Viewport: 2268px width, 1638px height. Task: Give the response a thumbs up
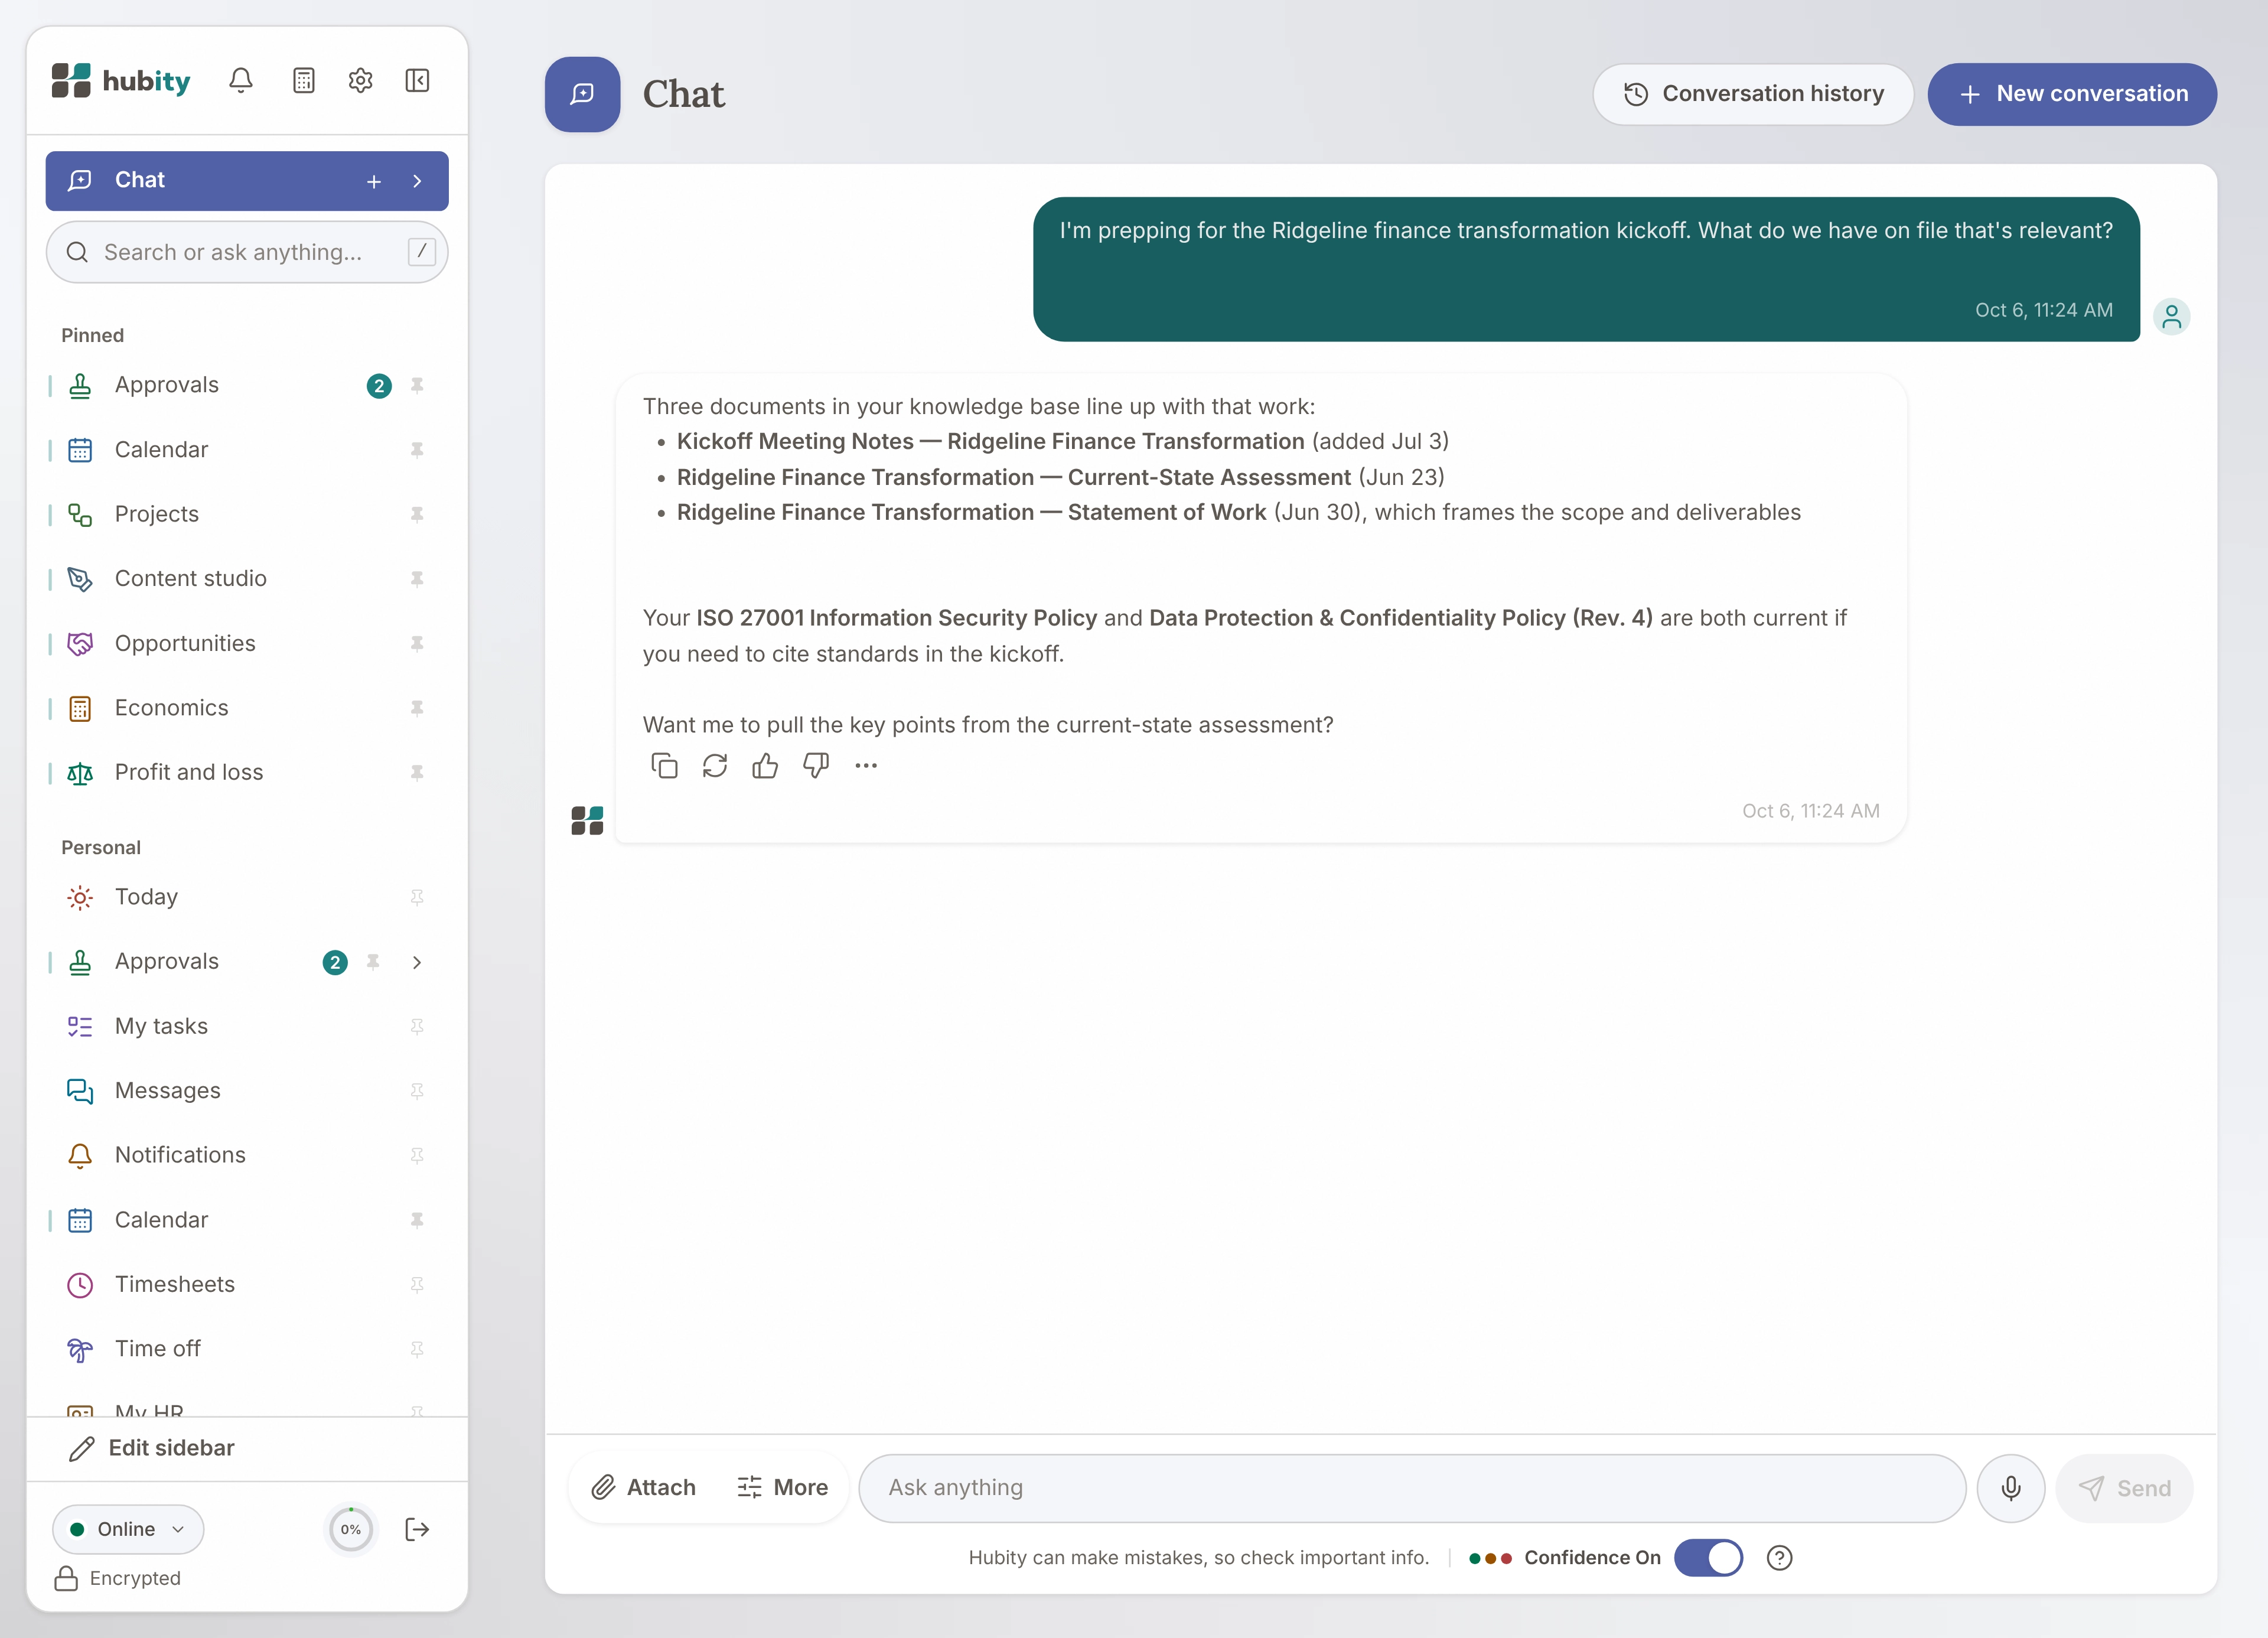(765, 766)
